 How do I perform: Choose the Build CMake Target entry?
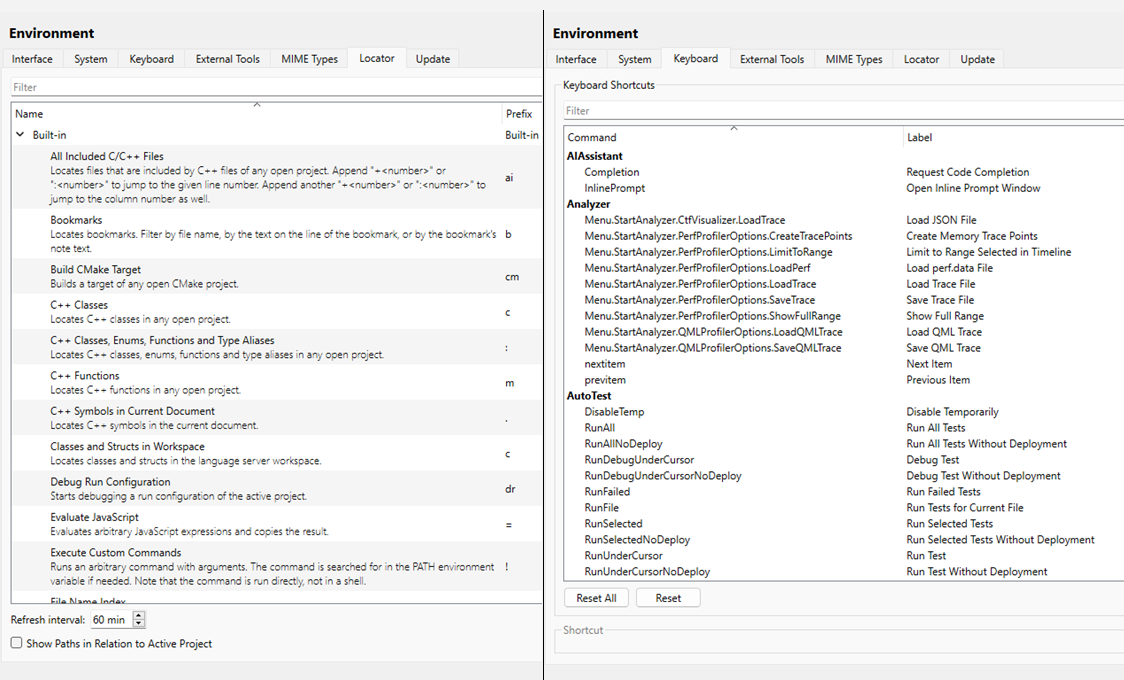(x=95, y=270)
